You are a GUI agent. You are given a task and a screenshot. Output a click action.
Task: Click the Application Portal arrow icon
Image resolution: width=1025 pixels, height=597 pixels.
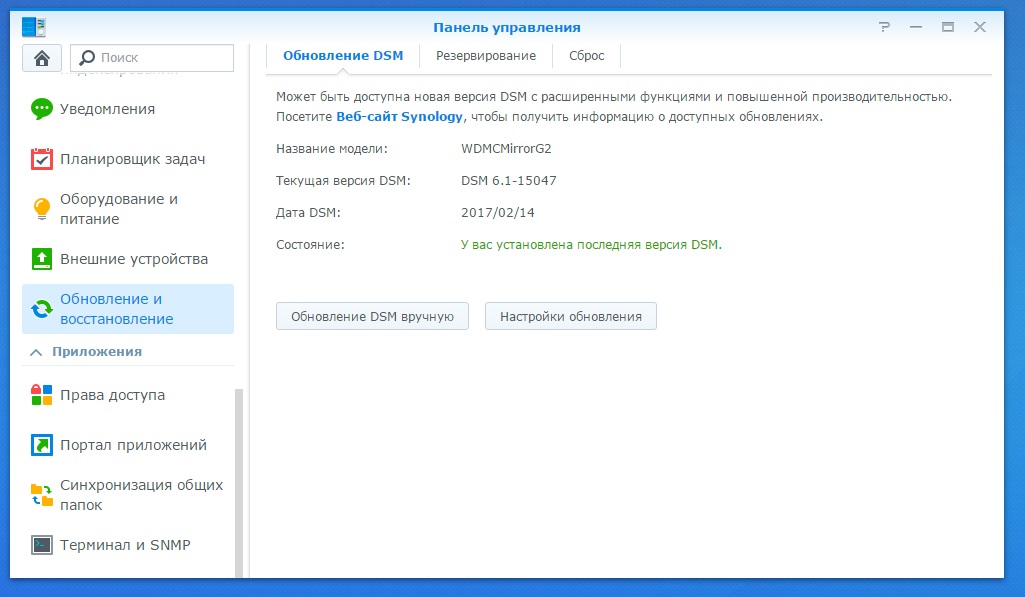tap(42, 445)
